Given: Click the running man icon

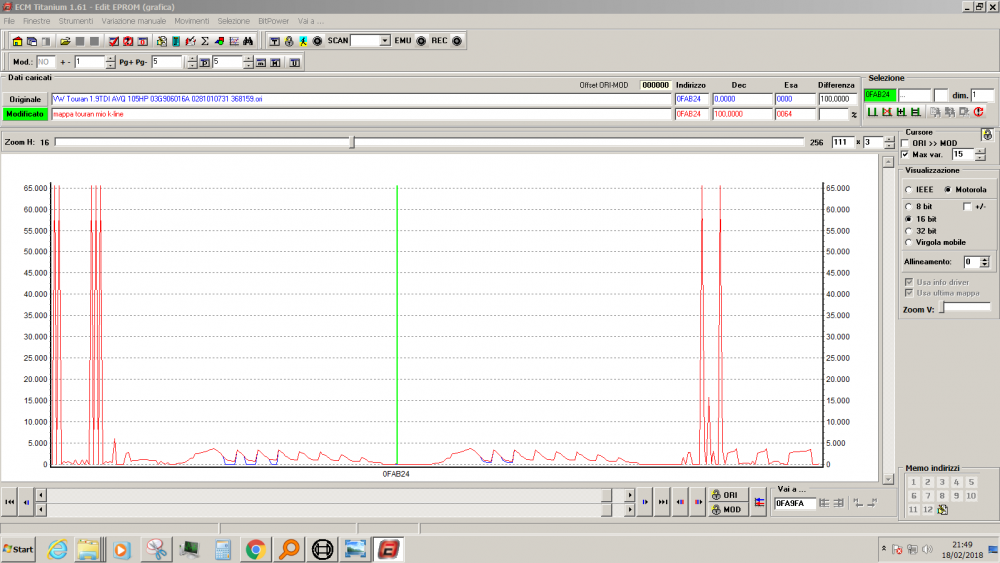Looking at the screenshot, I should (x=303, y=41).
